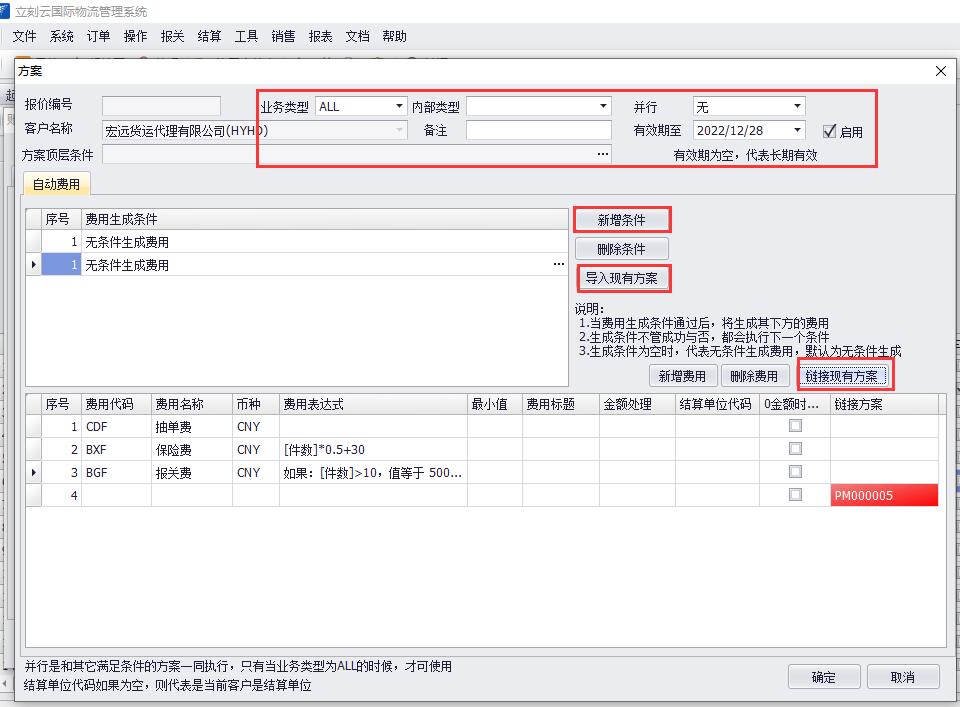Switch to the 自动费用 tab

(56, 184)
